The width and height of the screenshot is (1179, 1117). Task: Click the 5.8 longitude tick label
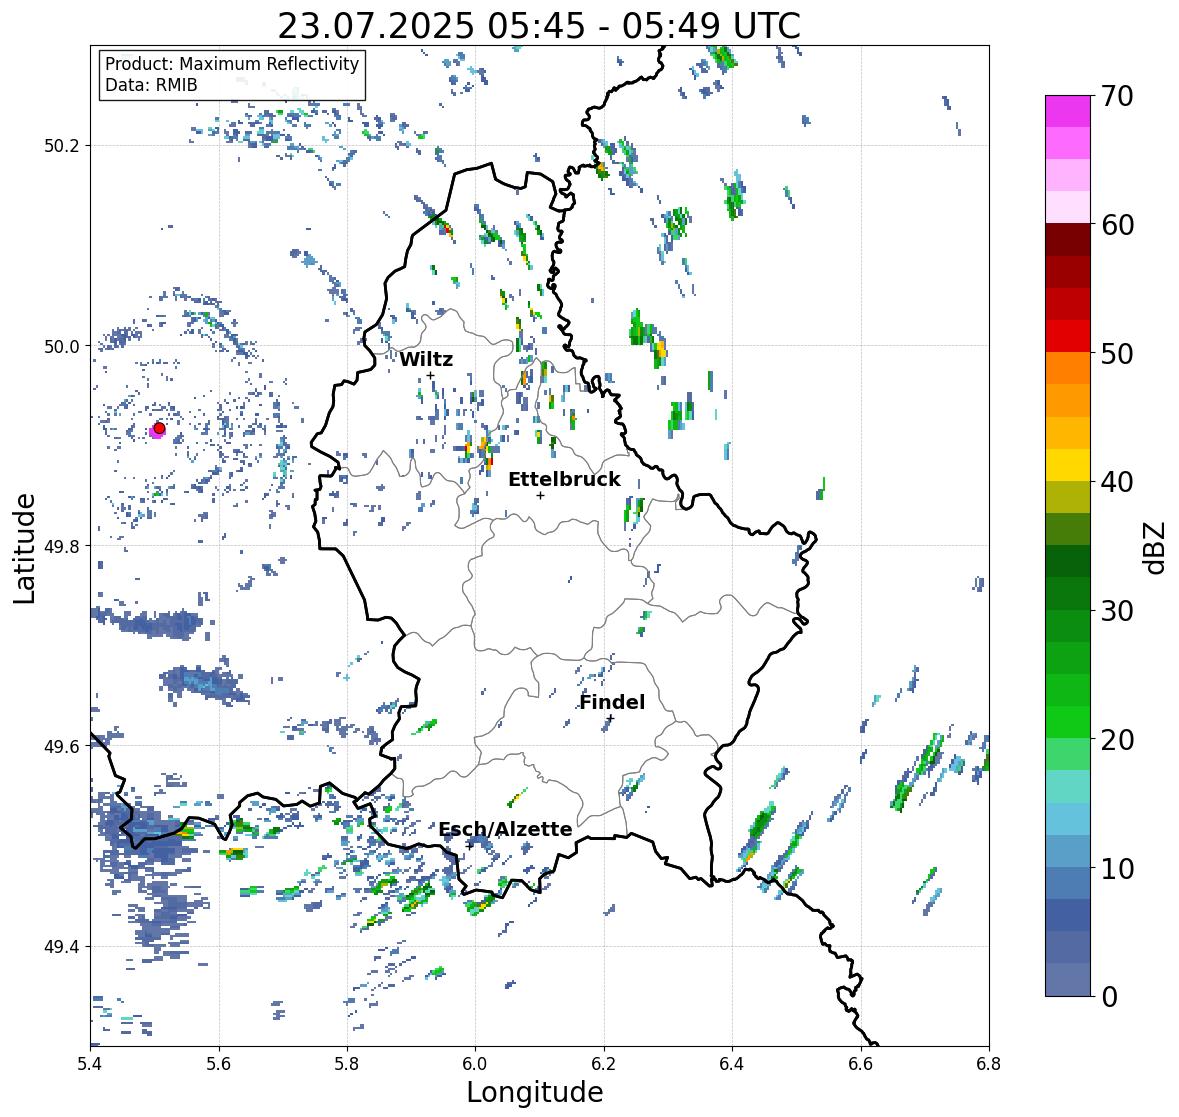(x=347, y=1064)
